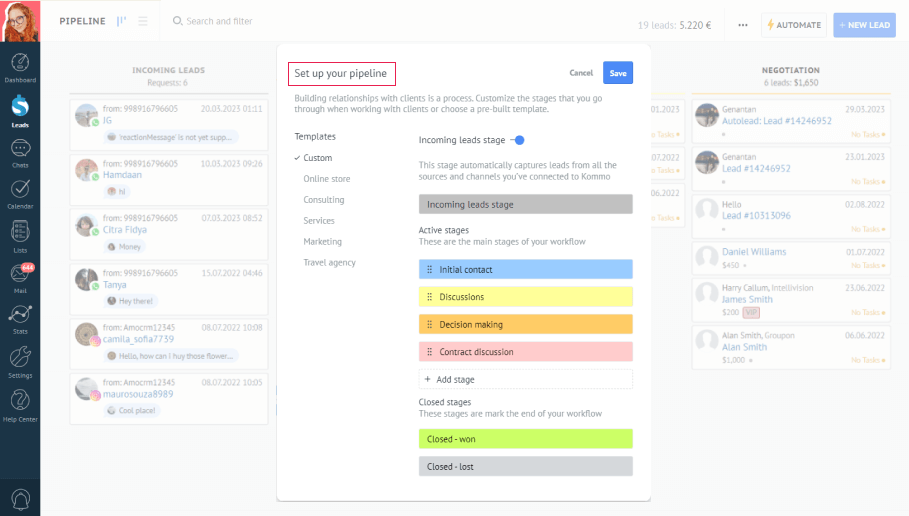This screenshot has height=516, width=909.
Task: Switch to pipeline view icon
Action: (x=121, y=21)
